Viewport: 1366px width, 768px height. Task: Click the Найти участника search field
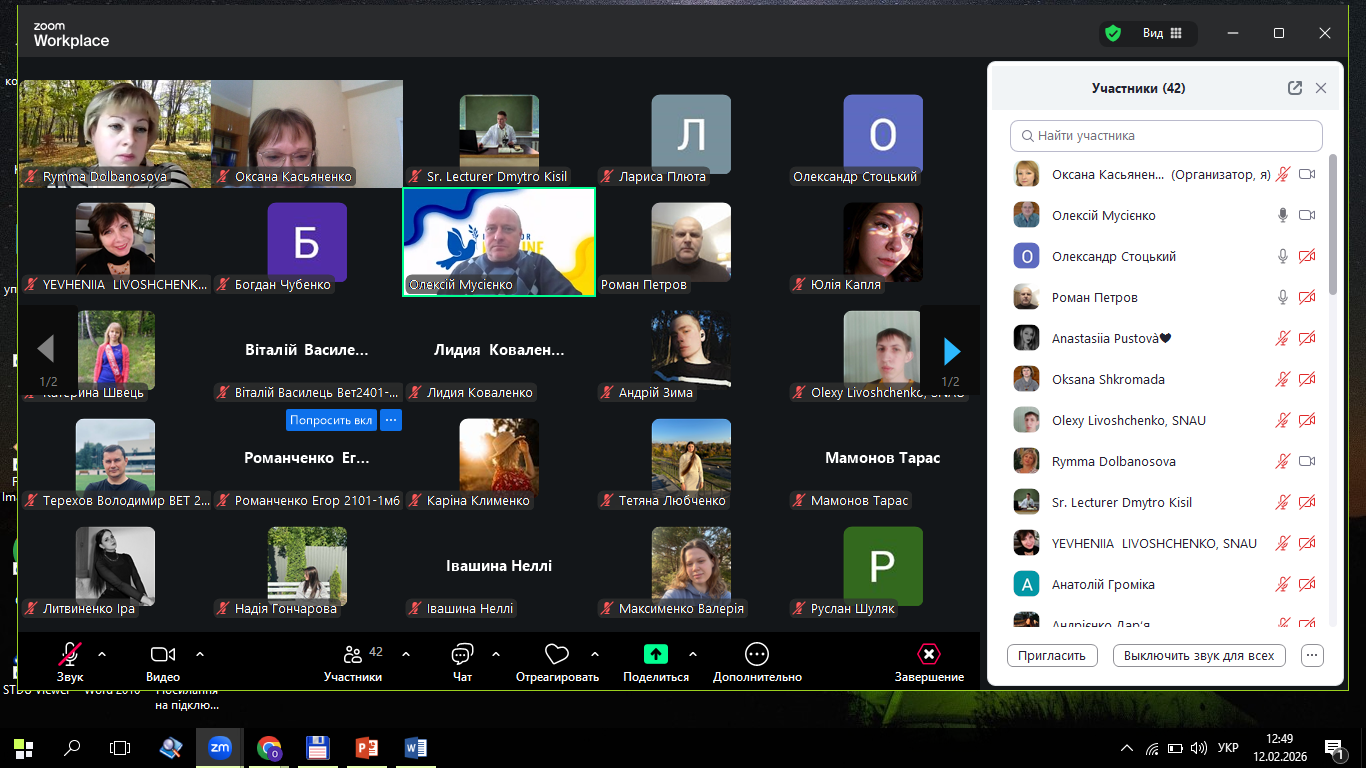(1166, 136)
